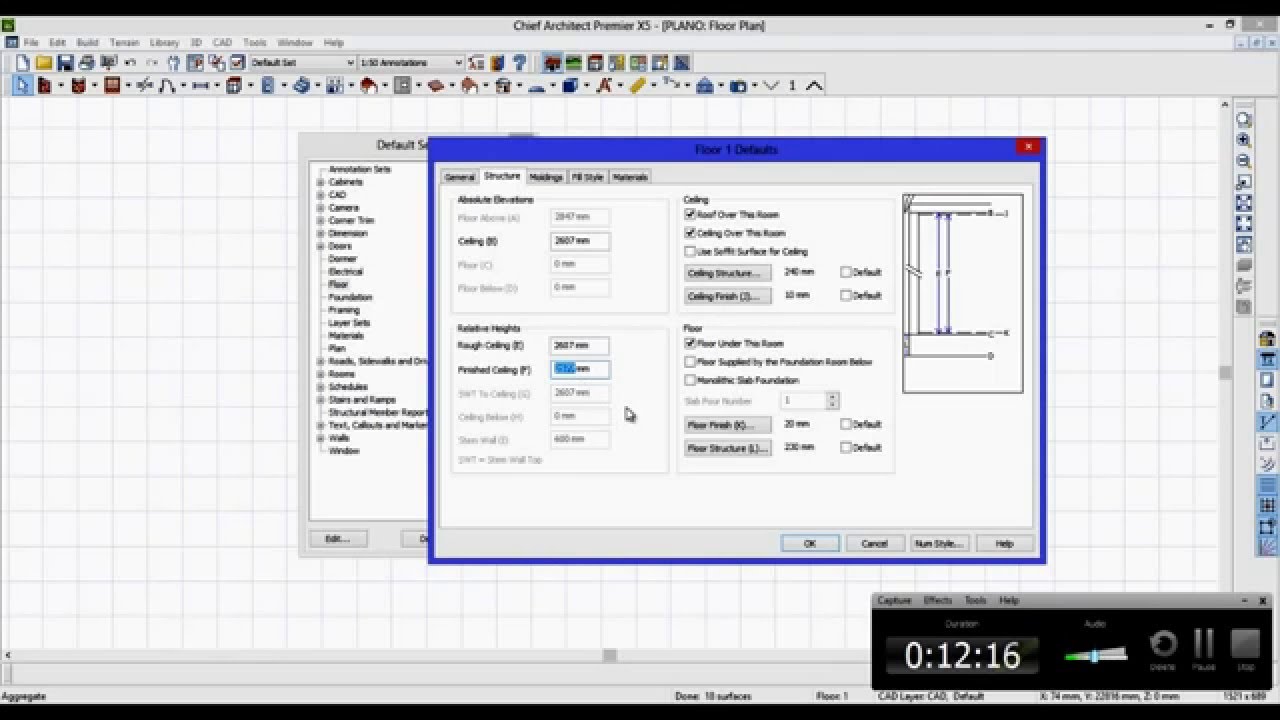Image resolution: width=1280 pixels, height=720 pixels.
Task: Switch to the Fill Style tab
Action: (x=588, y=177)
